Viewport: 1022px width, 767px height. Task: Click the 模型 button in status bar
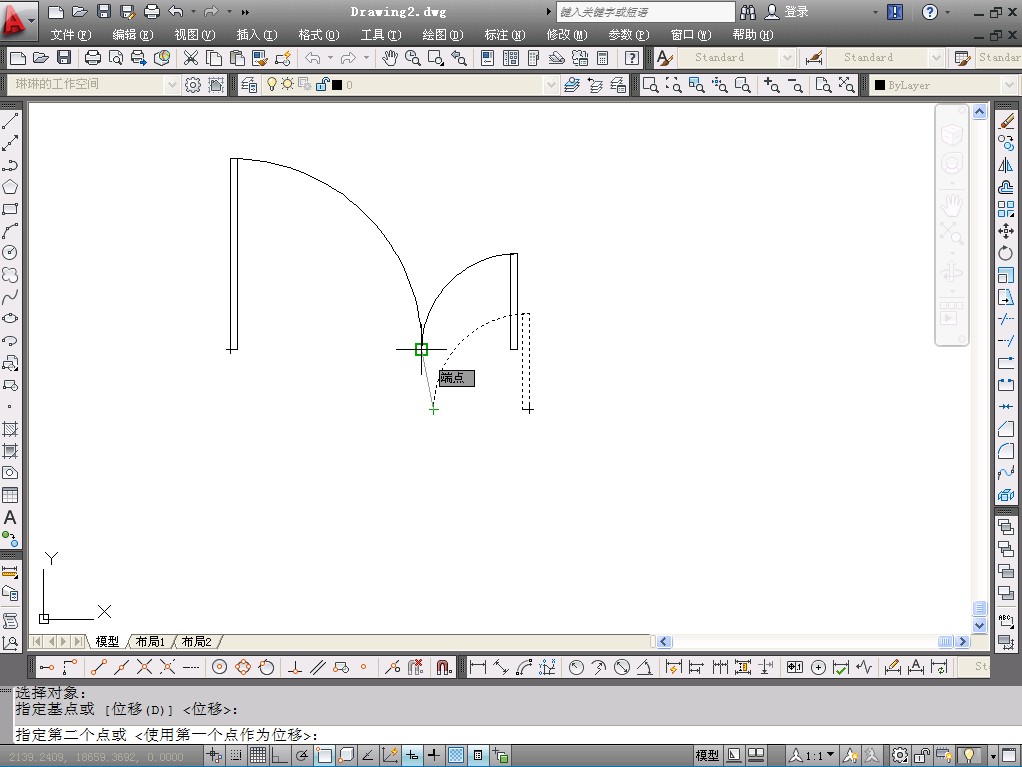[x=707, y=756]
